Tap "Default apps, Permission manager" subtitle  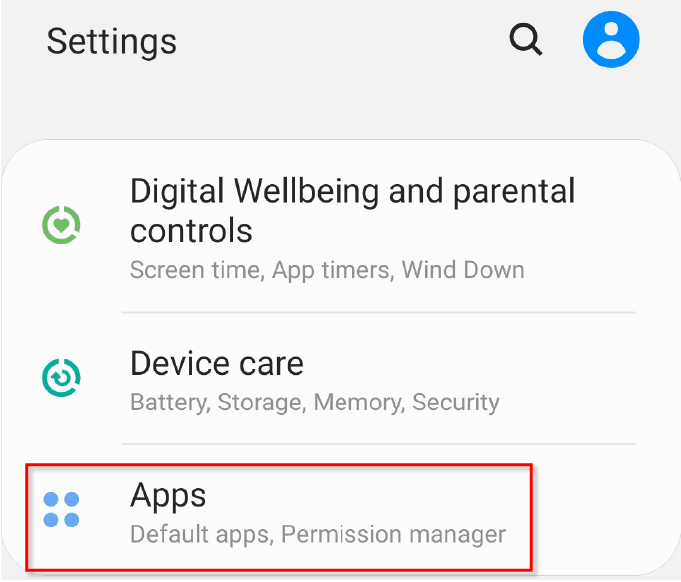[318, 534]
